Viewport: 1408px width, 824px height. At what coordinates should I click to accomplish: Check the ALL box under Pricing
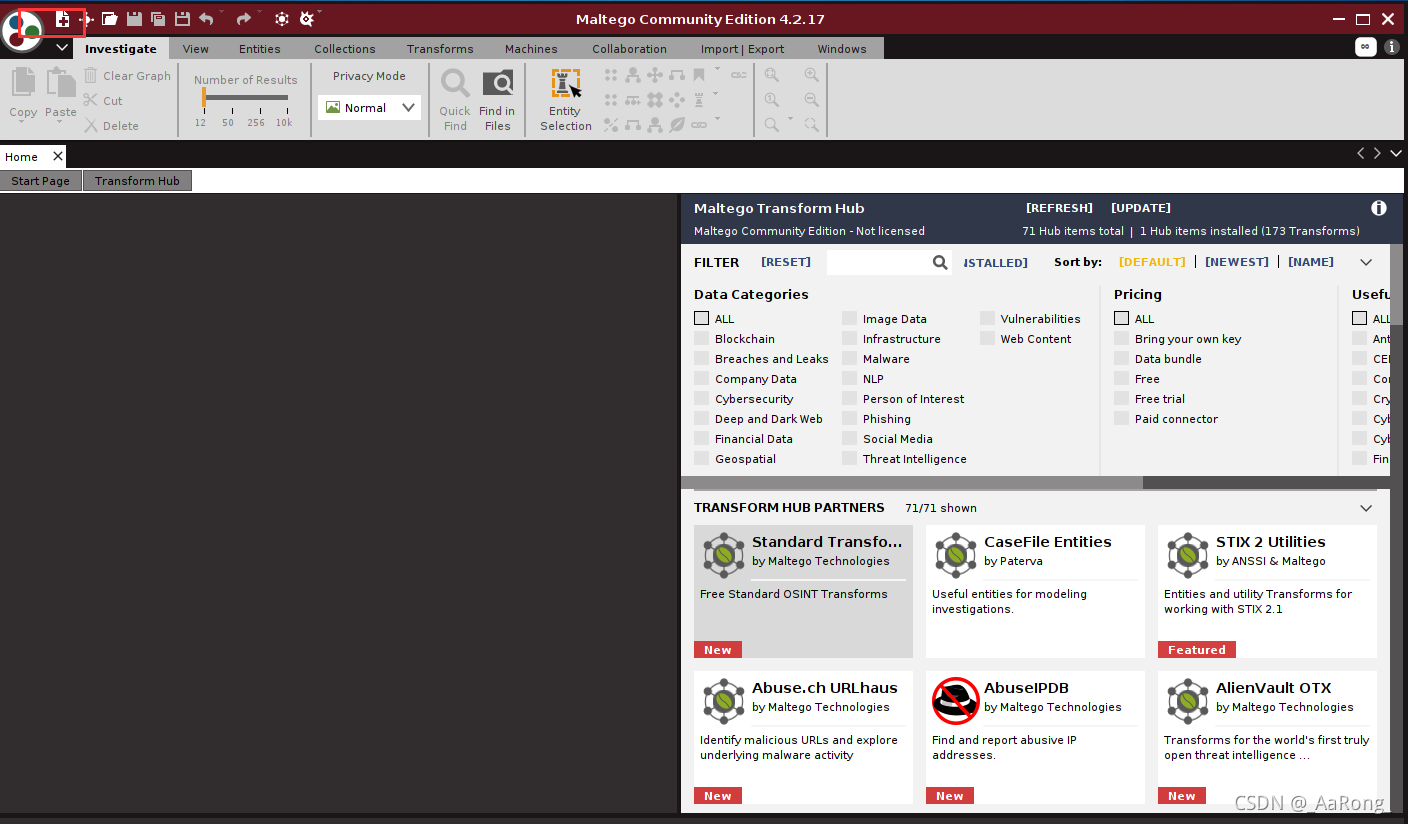pyautogui.click(x=1121, y=318)
